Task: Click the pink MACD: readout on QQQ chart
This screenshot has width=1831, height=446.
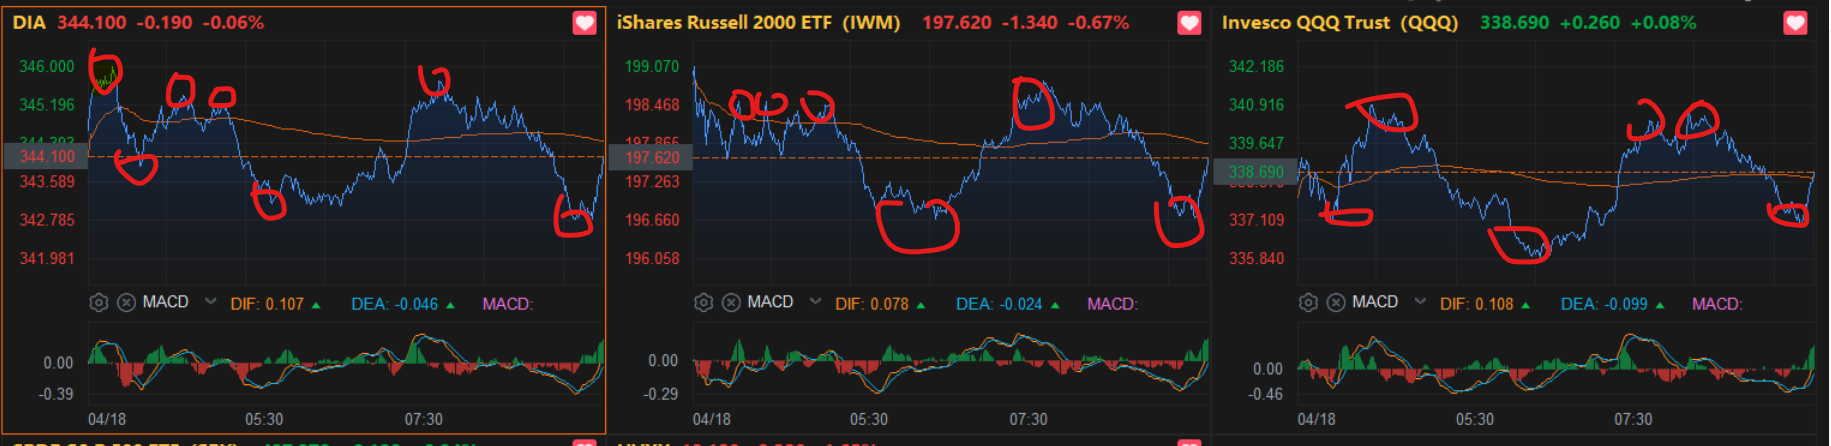Action: point(1717,304)
